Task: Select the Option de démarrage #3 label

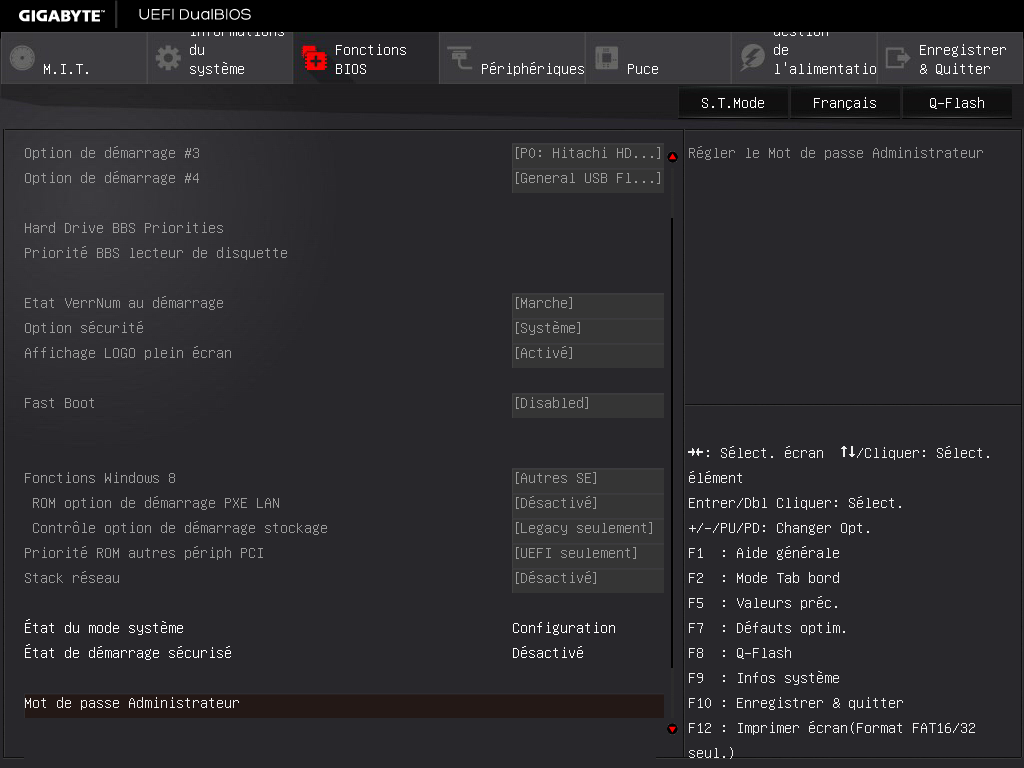Action: (x=112, y=153)
